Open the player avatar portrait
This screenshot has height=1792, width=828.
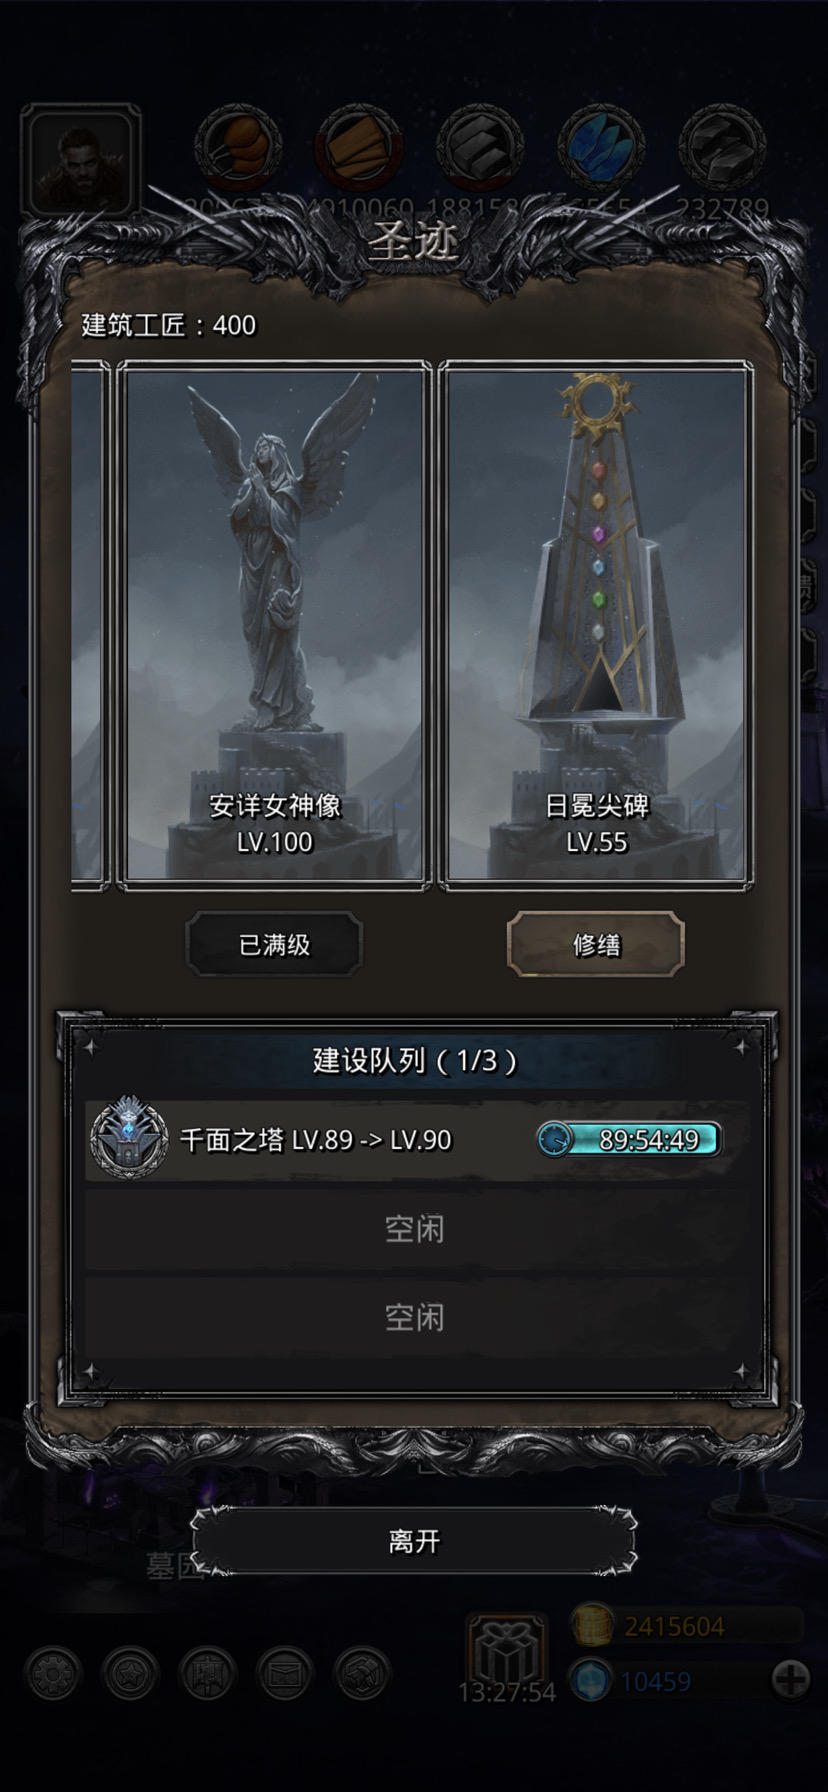click(x=80, y=161)
